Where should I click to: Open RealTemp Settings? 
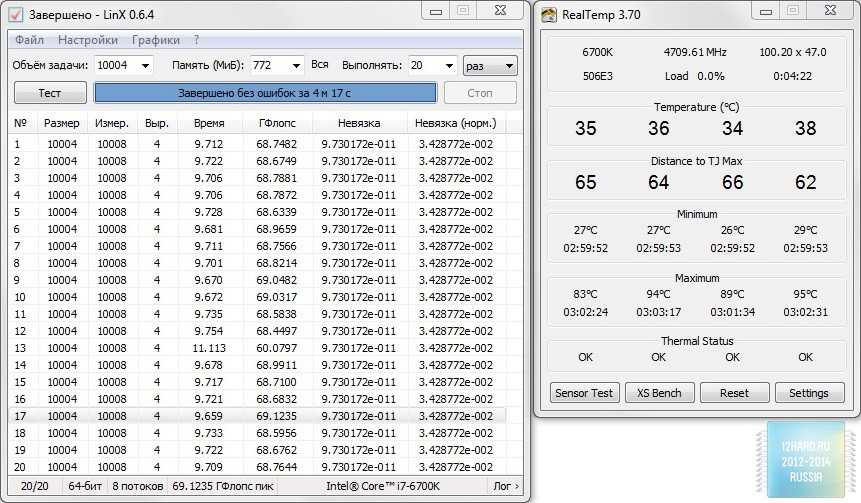pos(809,393)
